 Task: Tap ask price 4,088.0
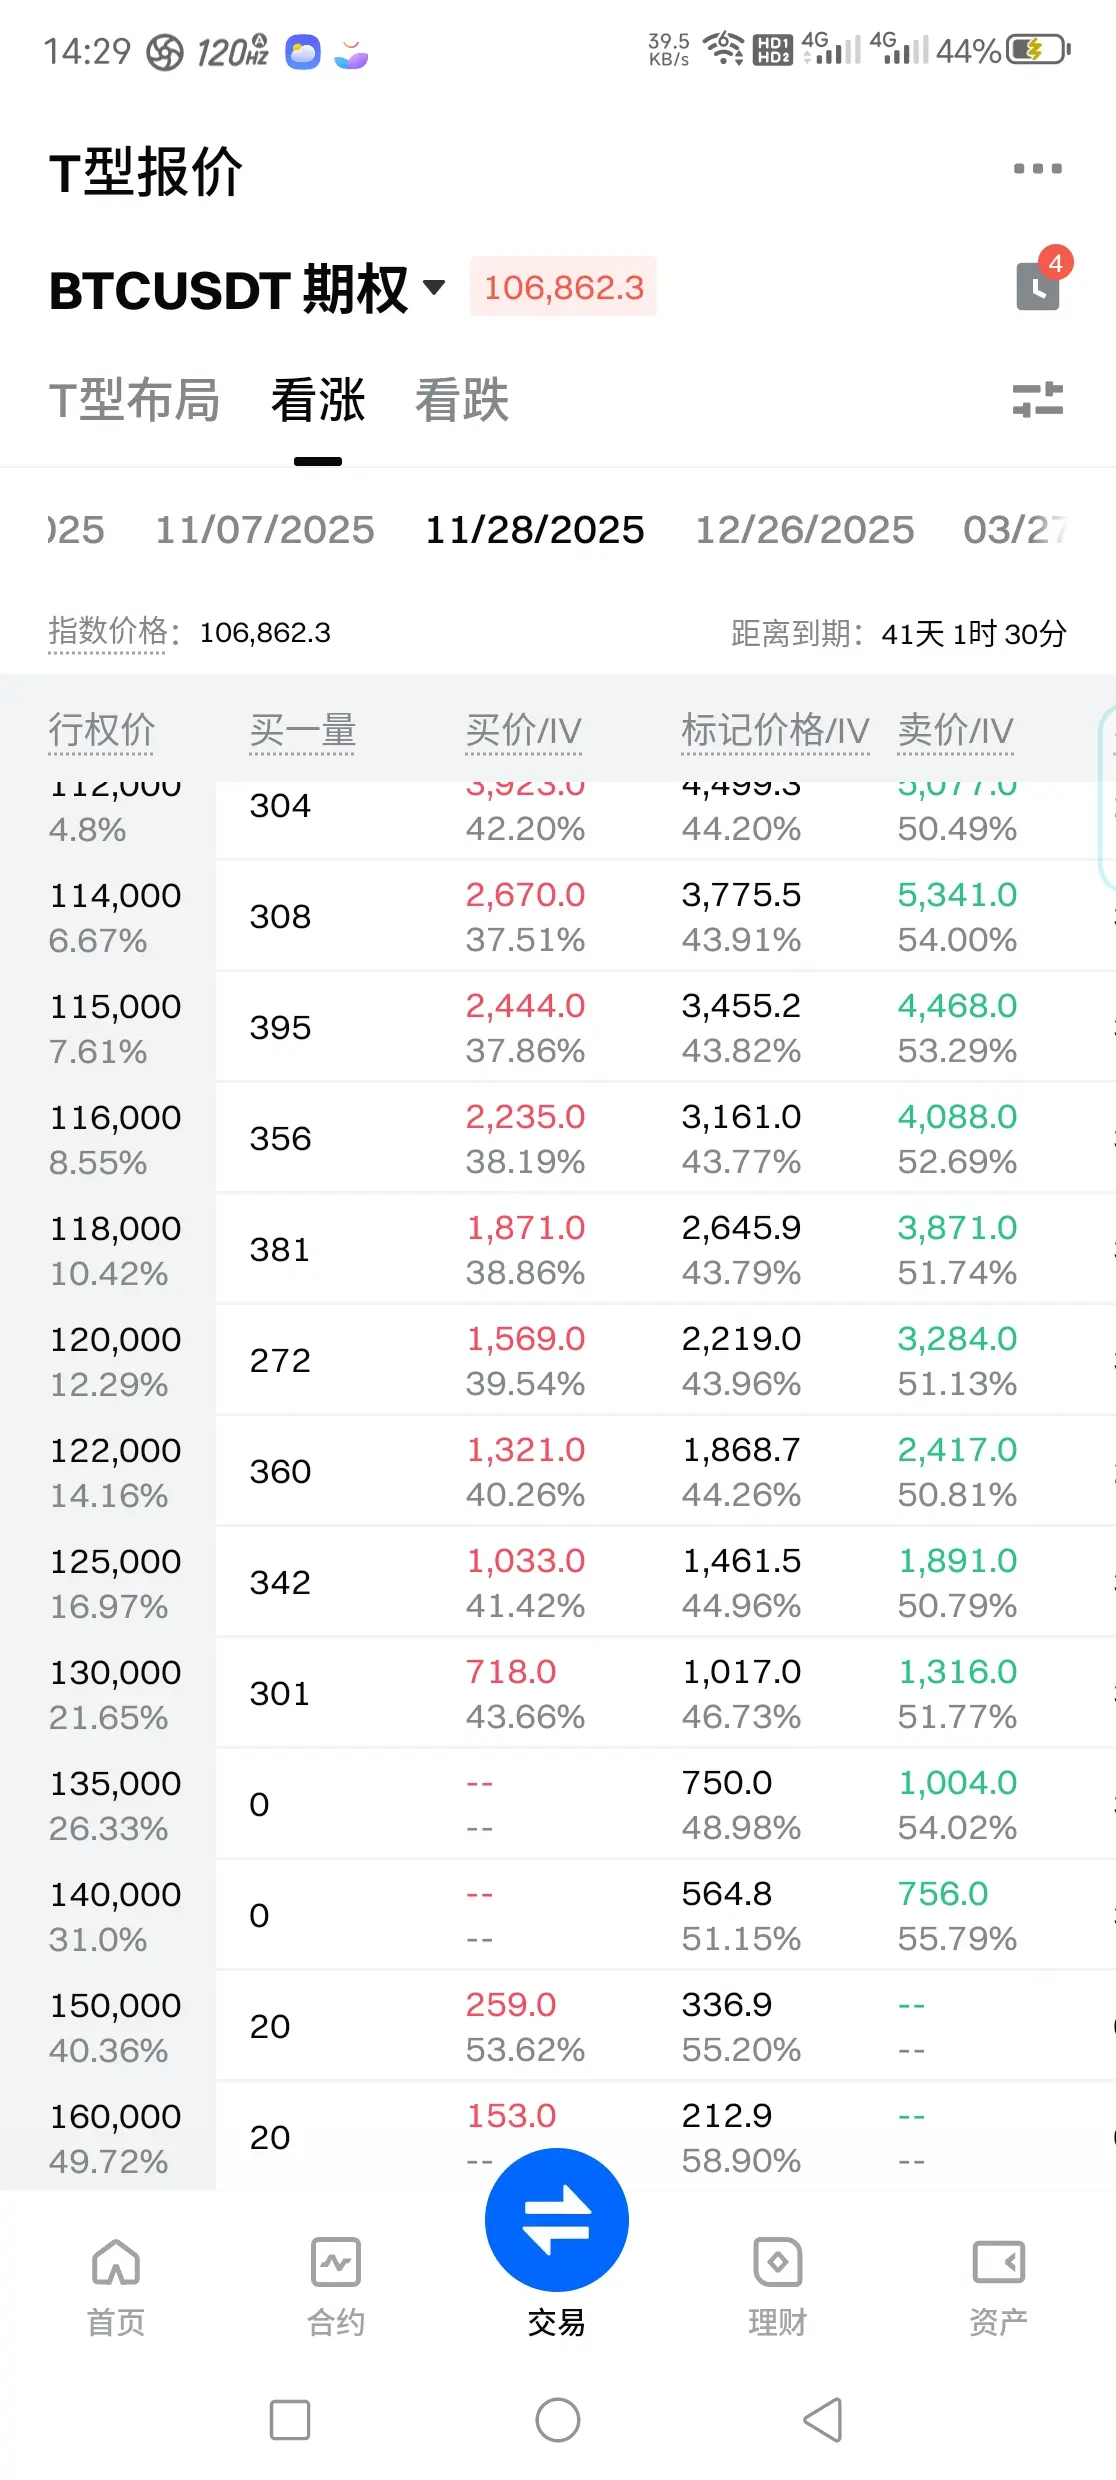[x=957, y=1116]
